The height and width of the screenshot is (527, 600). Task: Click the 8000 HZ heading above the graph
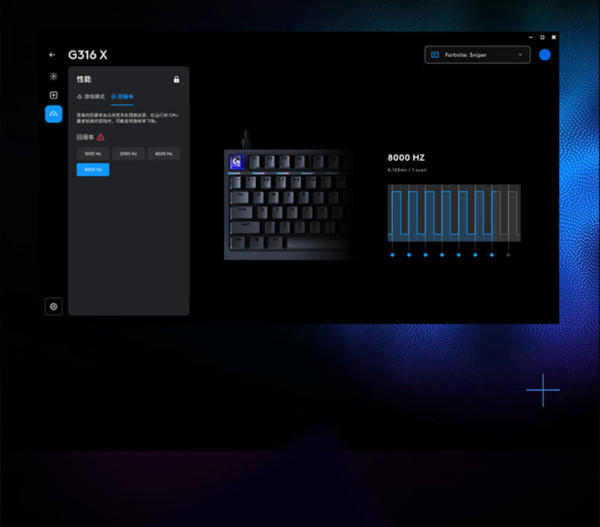(406, 158)
